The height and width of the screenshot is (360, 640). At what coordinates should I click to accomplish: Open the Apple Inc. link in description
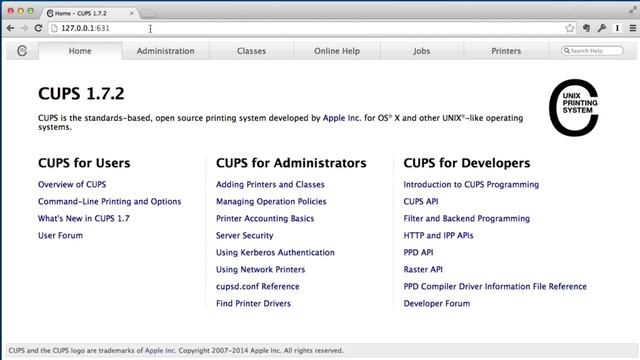342,118
